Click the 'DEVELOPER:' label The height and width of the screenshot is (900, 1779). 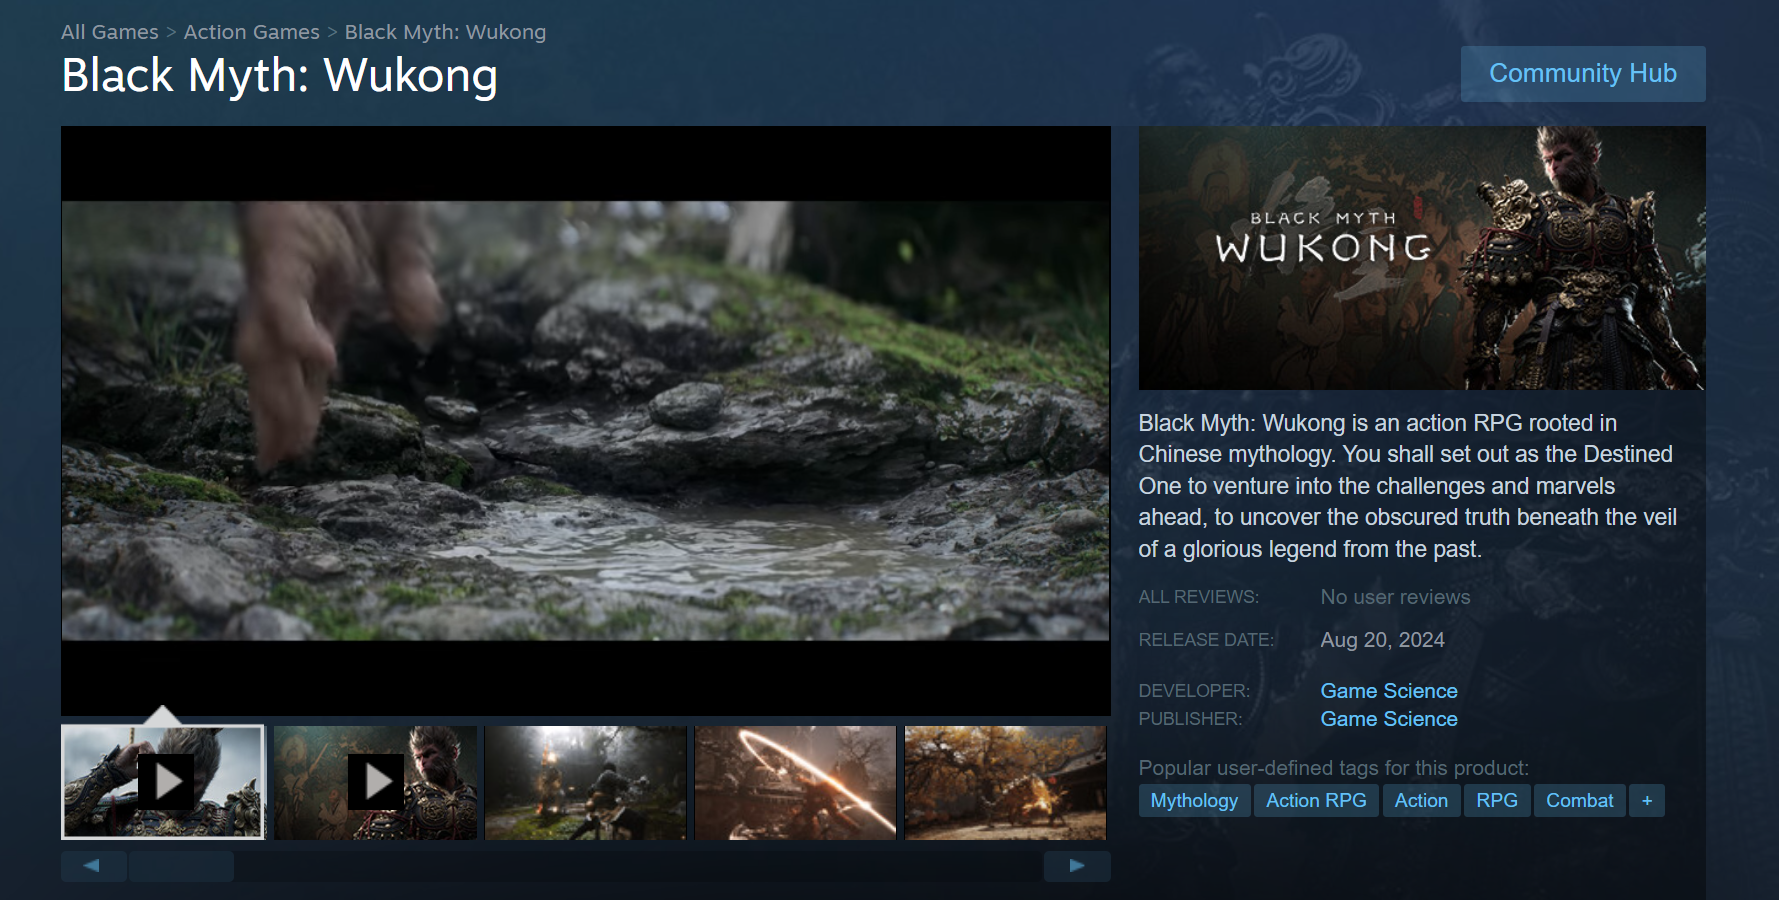pos(1194,691)
